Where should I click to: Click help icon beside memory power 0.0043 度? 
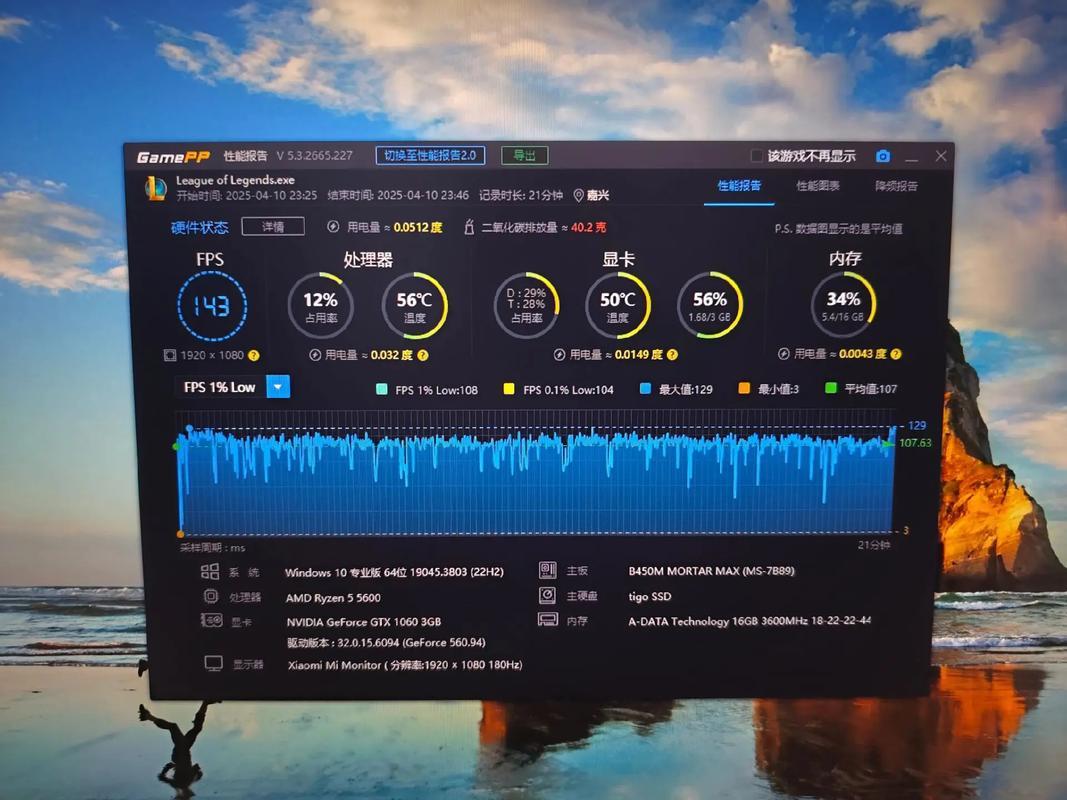click(896, 354)
